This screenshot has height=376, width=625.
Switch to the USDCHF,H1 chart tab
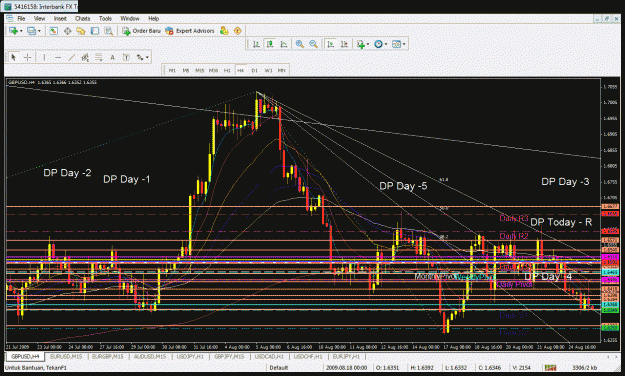point(308,356)
